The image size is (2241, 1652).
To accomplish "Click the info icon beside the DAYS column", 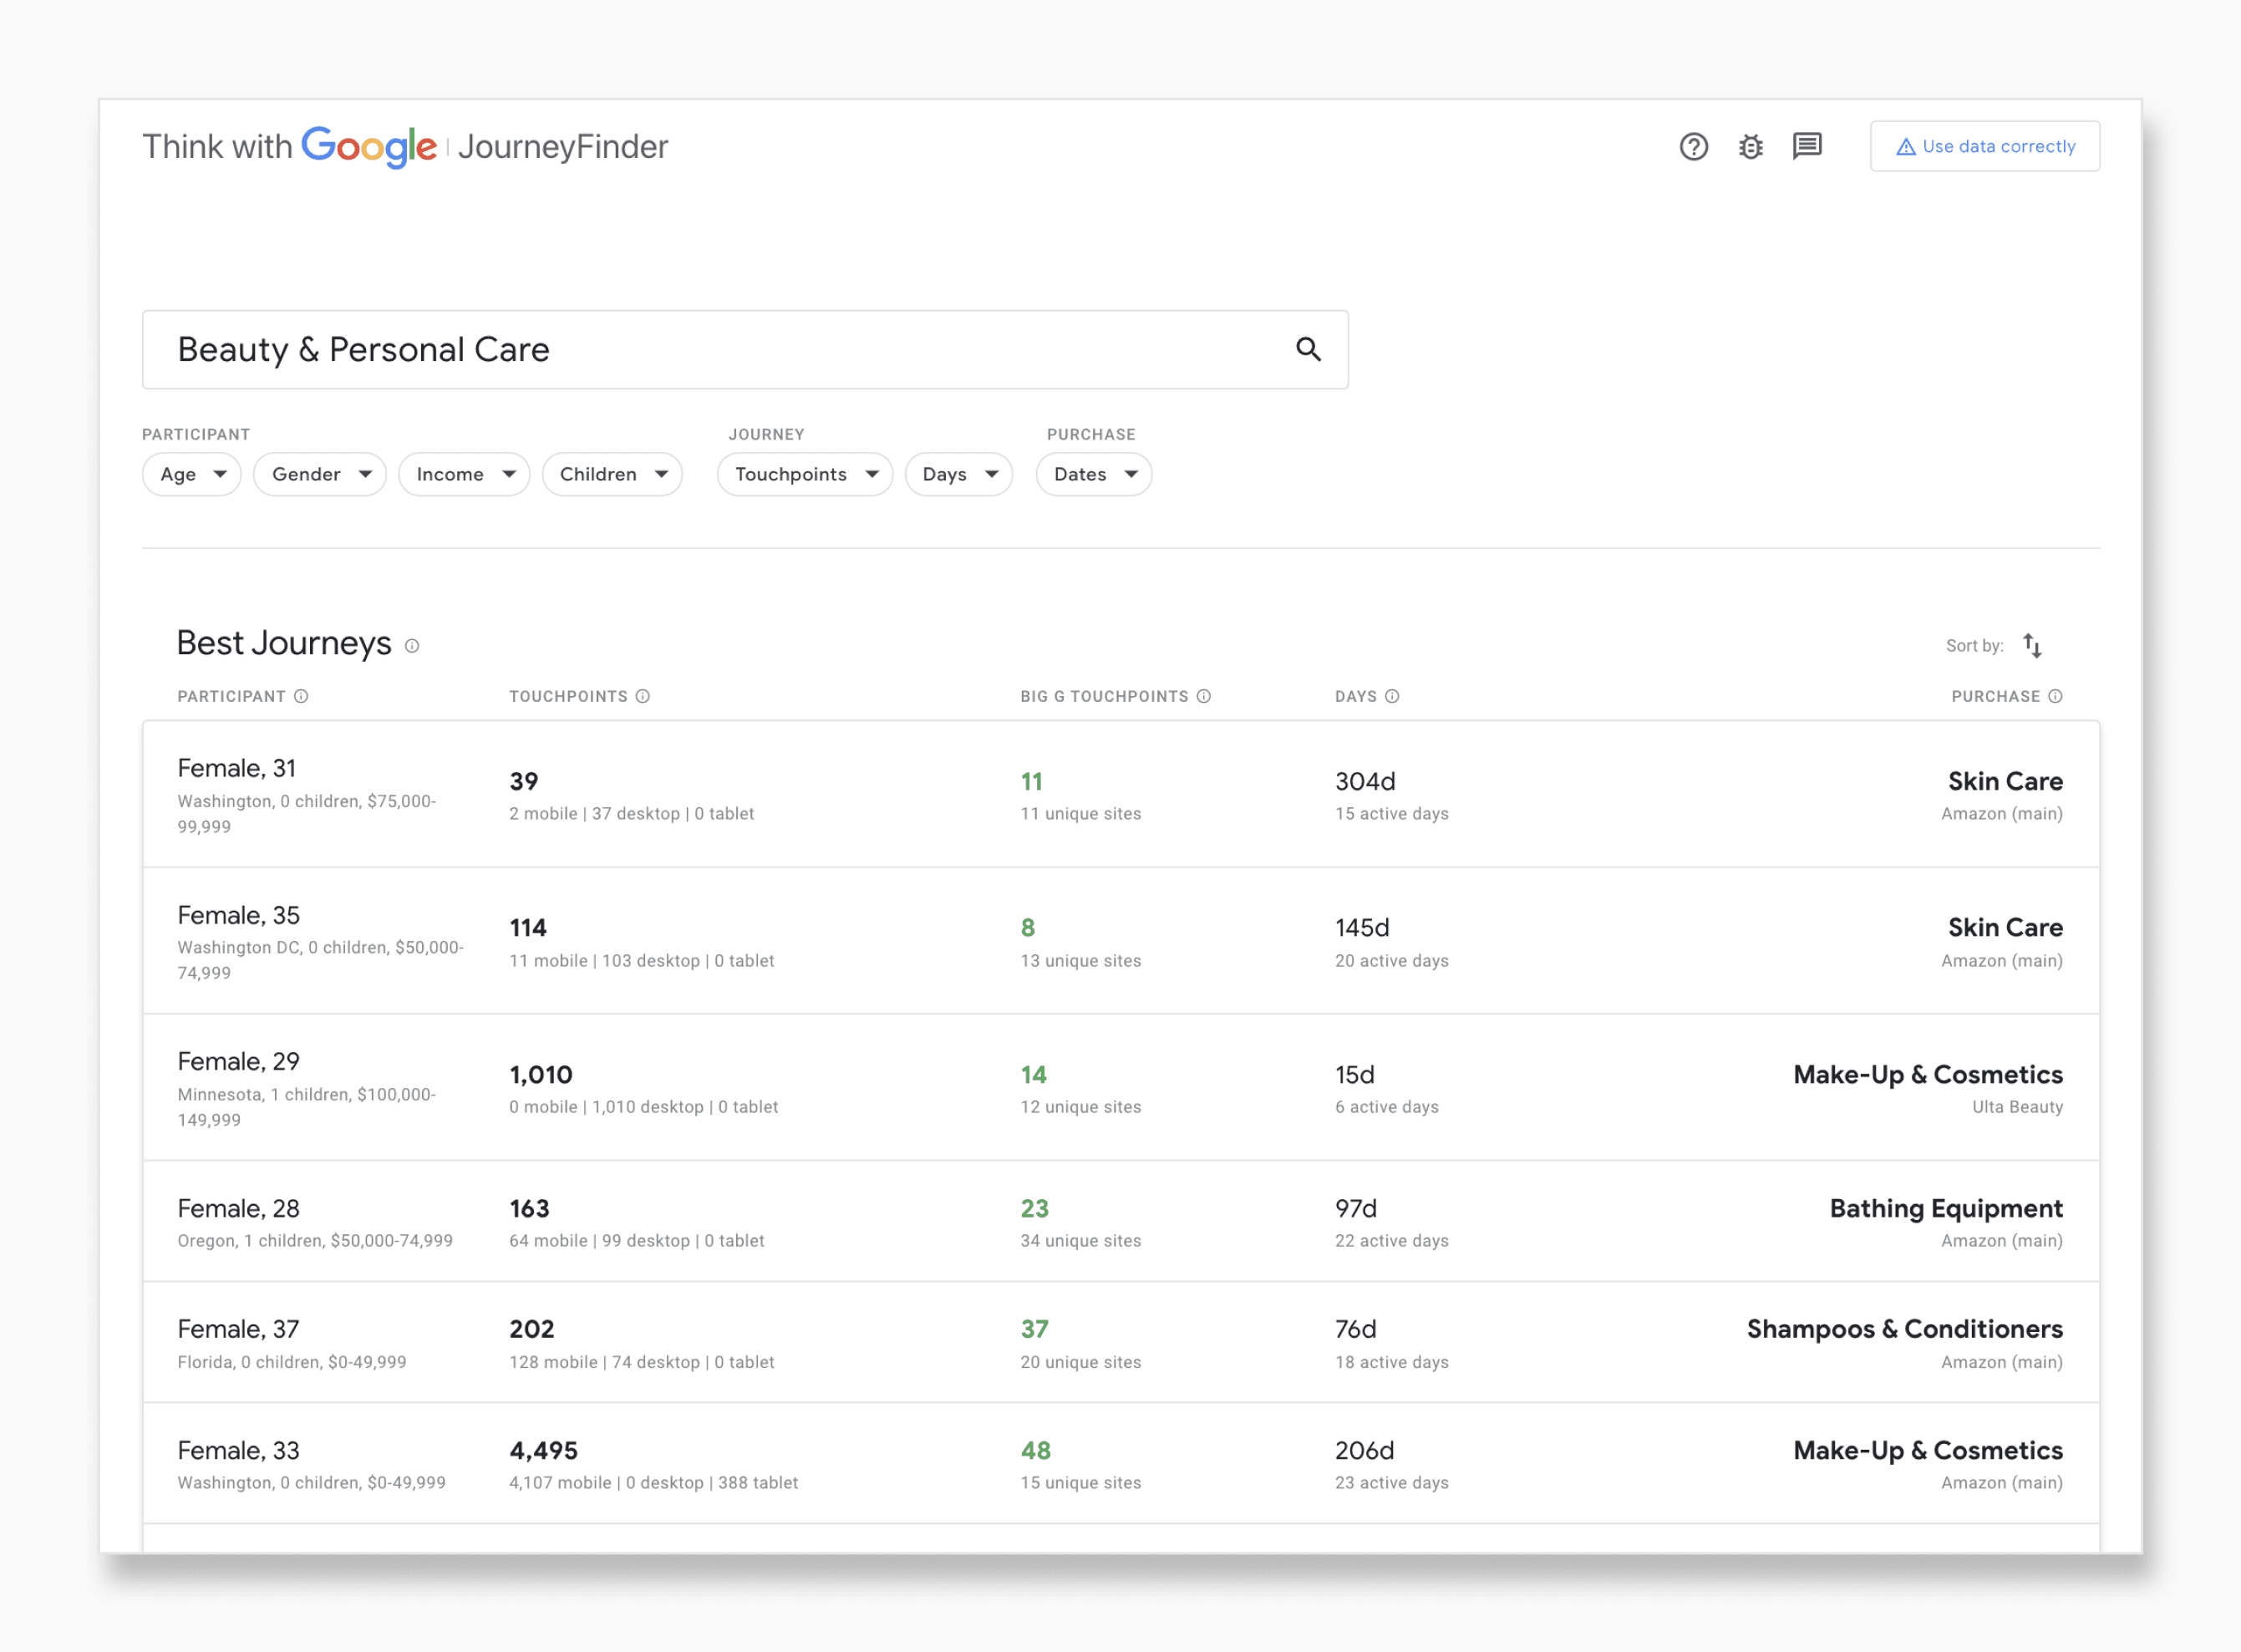I will click(1393, 696).
